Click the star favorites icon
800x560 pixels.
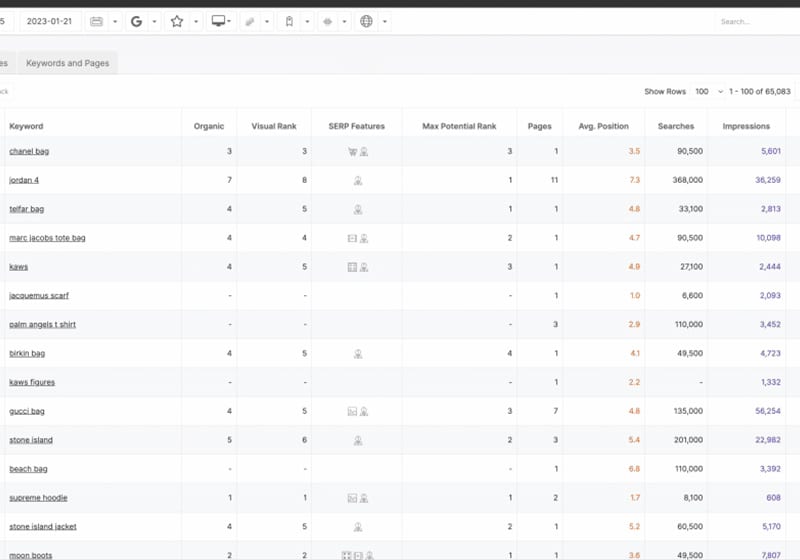pos(177,21)
